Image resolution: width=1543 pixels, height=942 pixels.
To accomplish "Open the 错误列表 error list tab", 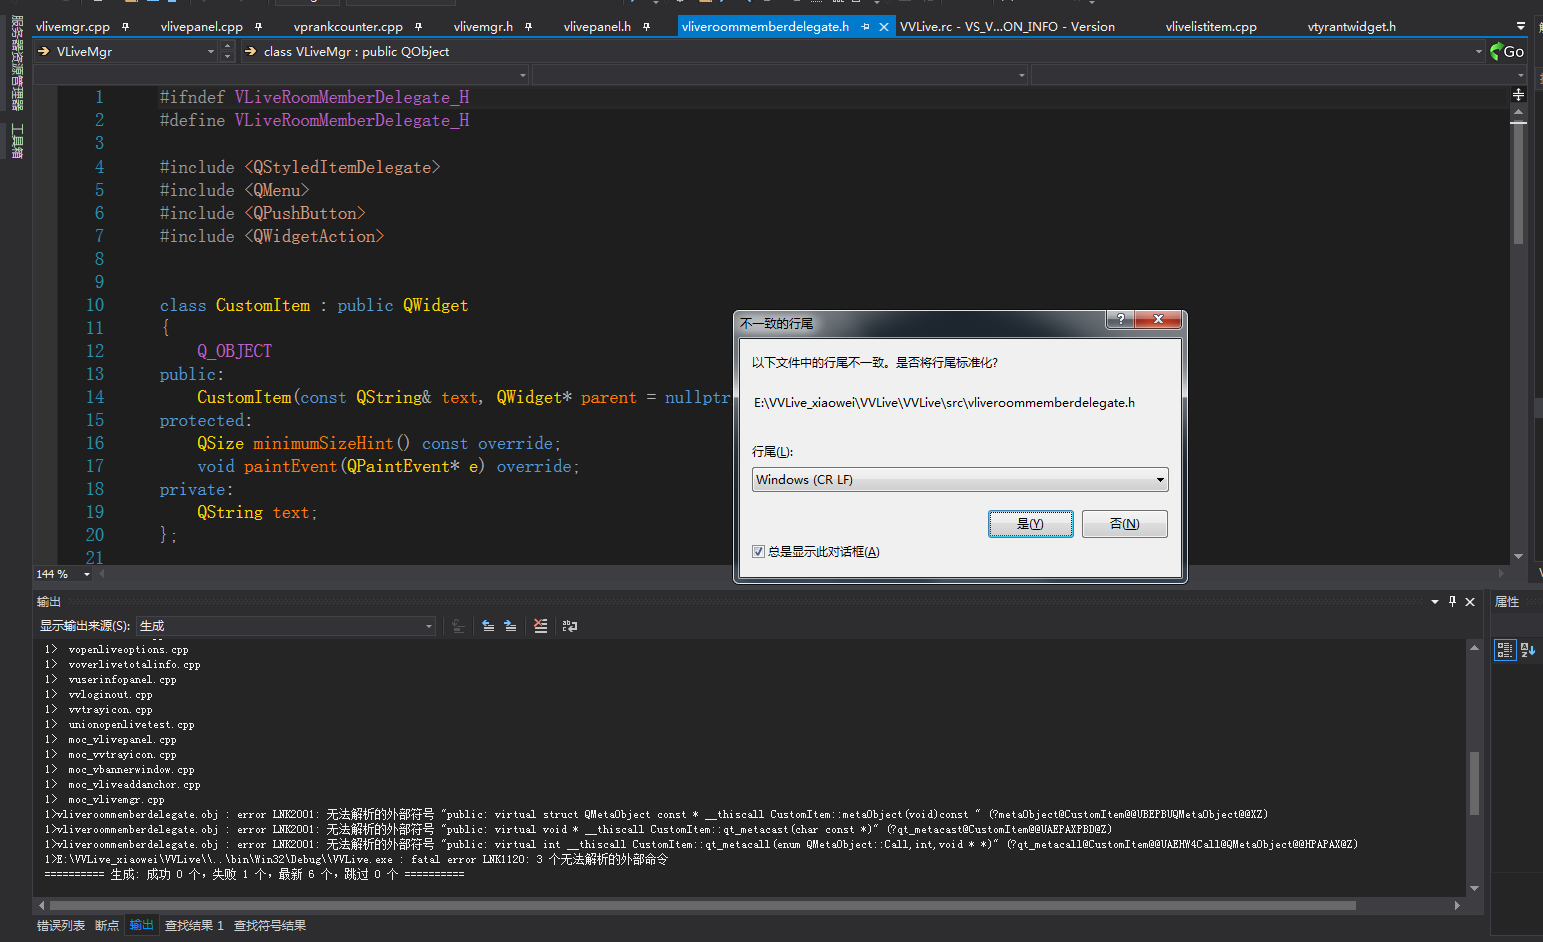I will 61,926.
